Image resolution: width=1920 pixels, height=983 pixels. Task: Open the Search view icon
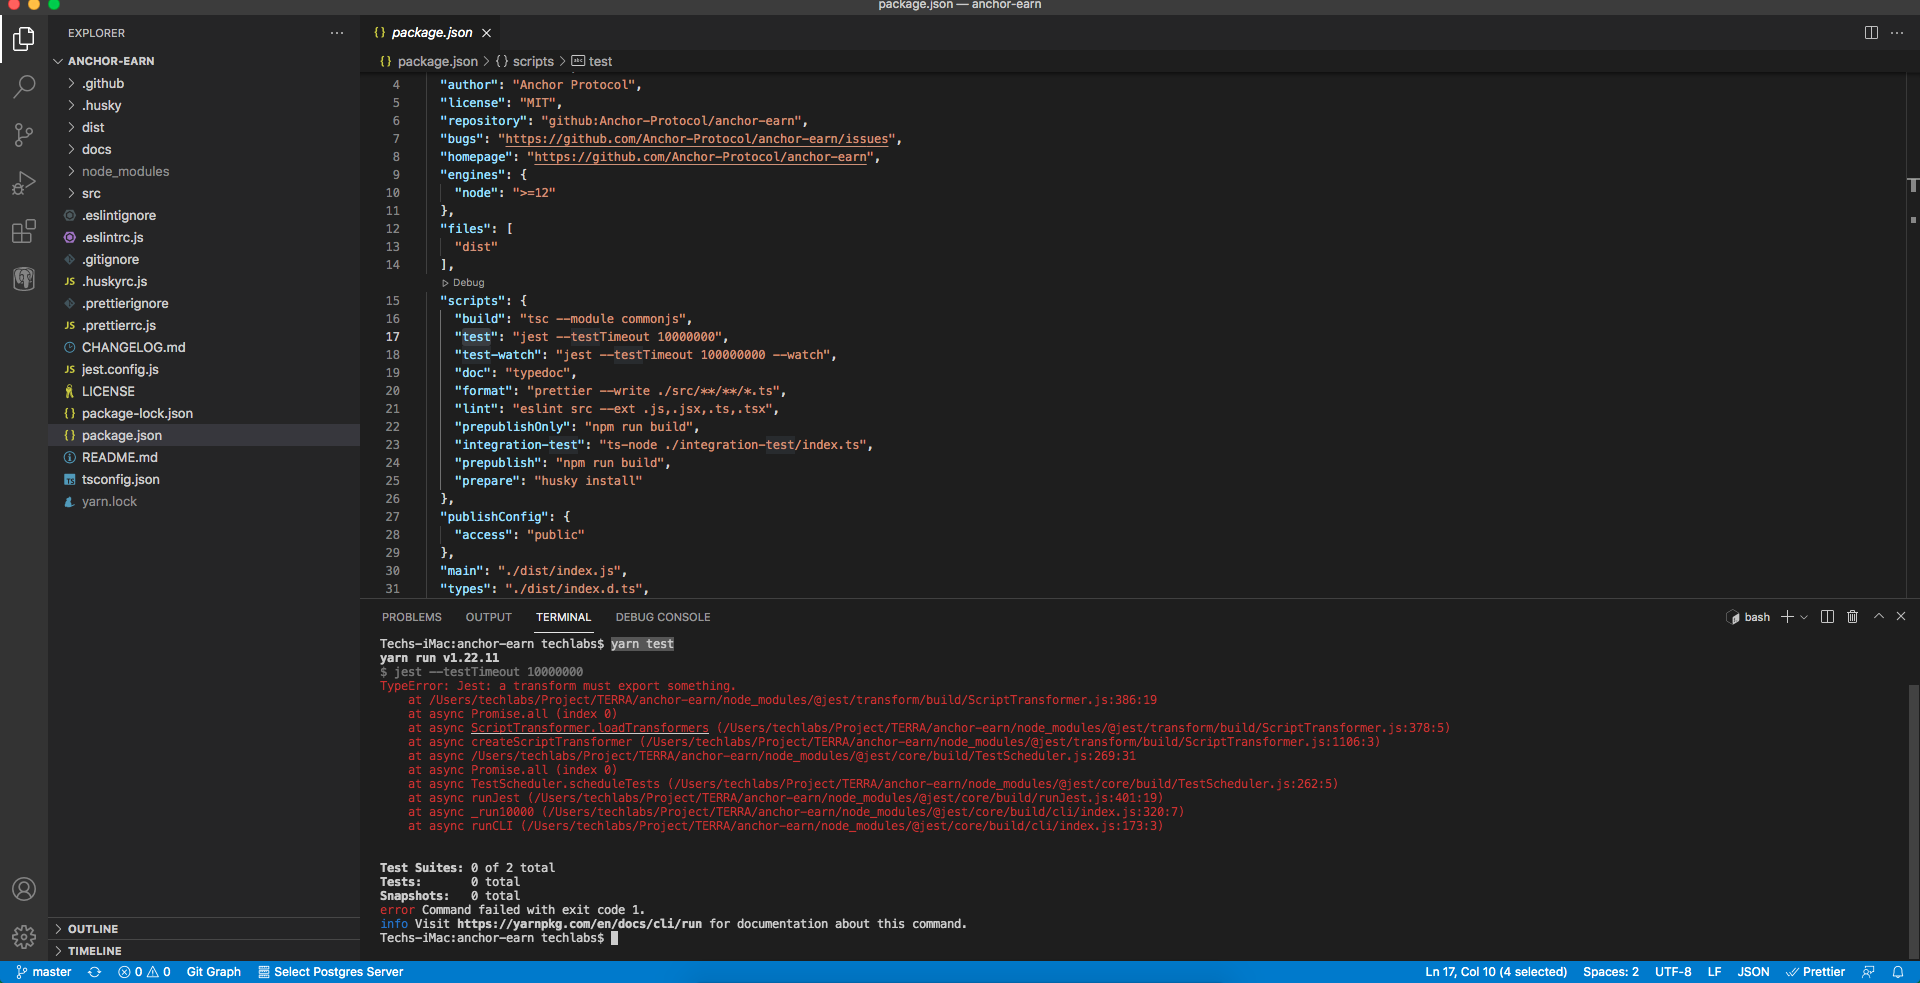[x=24, y=87]
